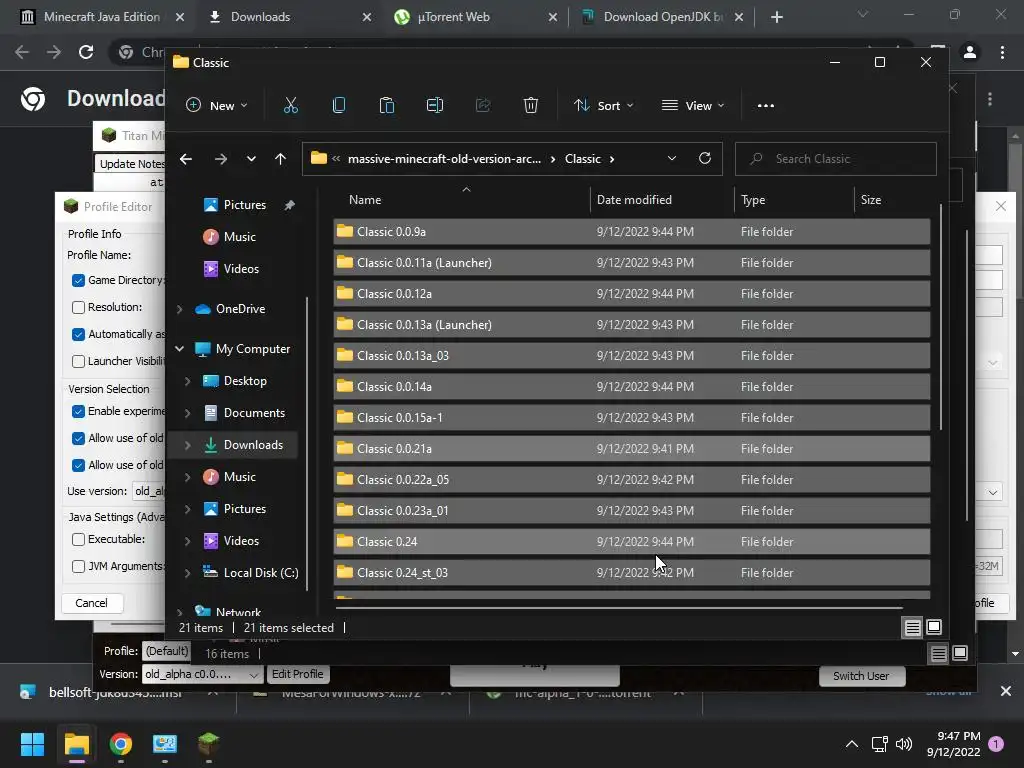The height and width of the screenshot is (768, 1024).
Task: Enable the Launcher Visibility checkbox
Action: (x=78, y=361)
